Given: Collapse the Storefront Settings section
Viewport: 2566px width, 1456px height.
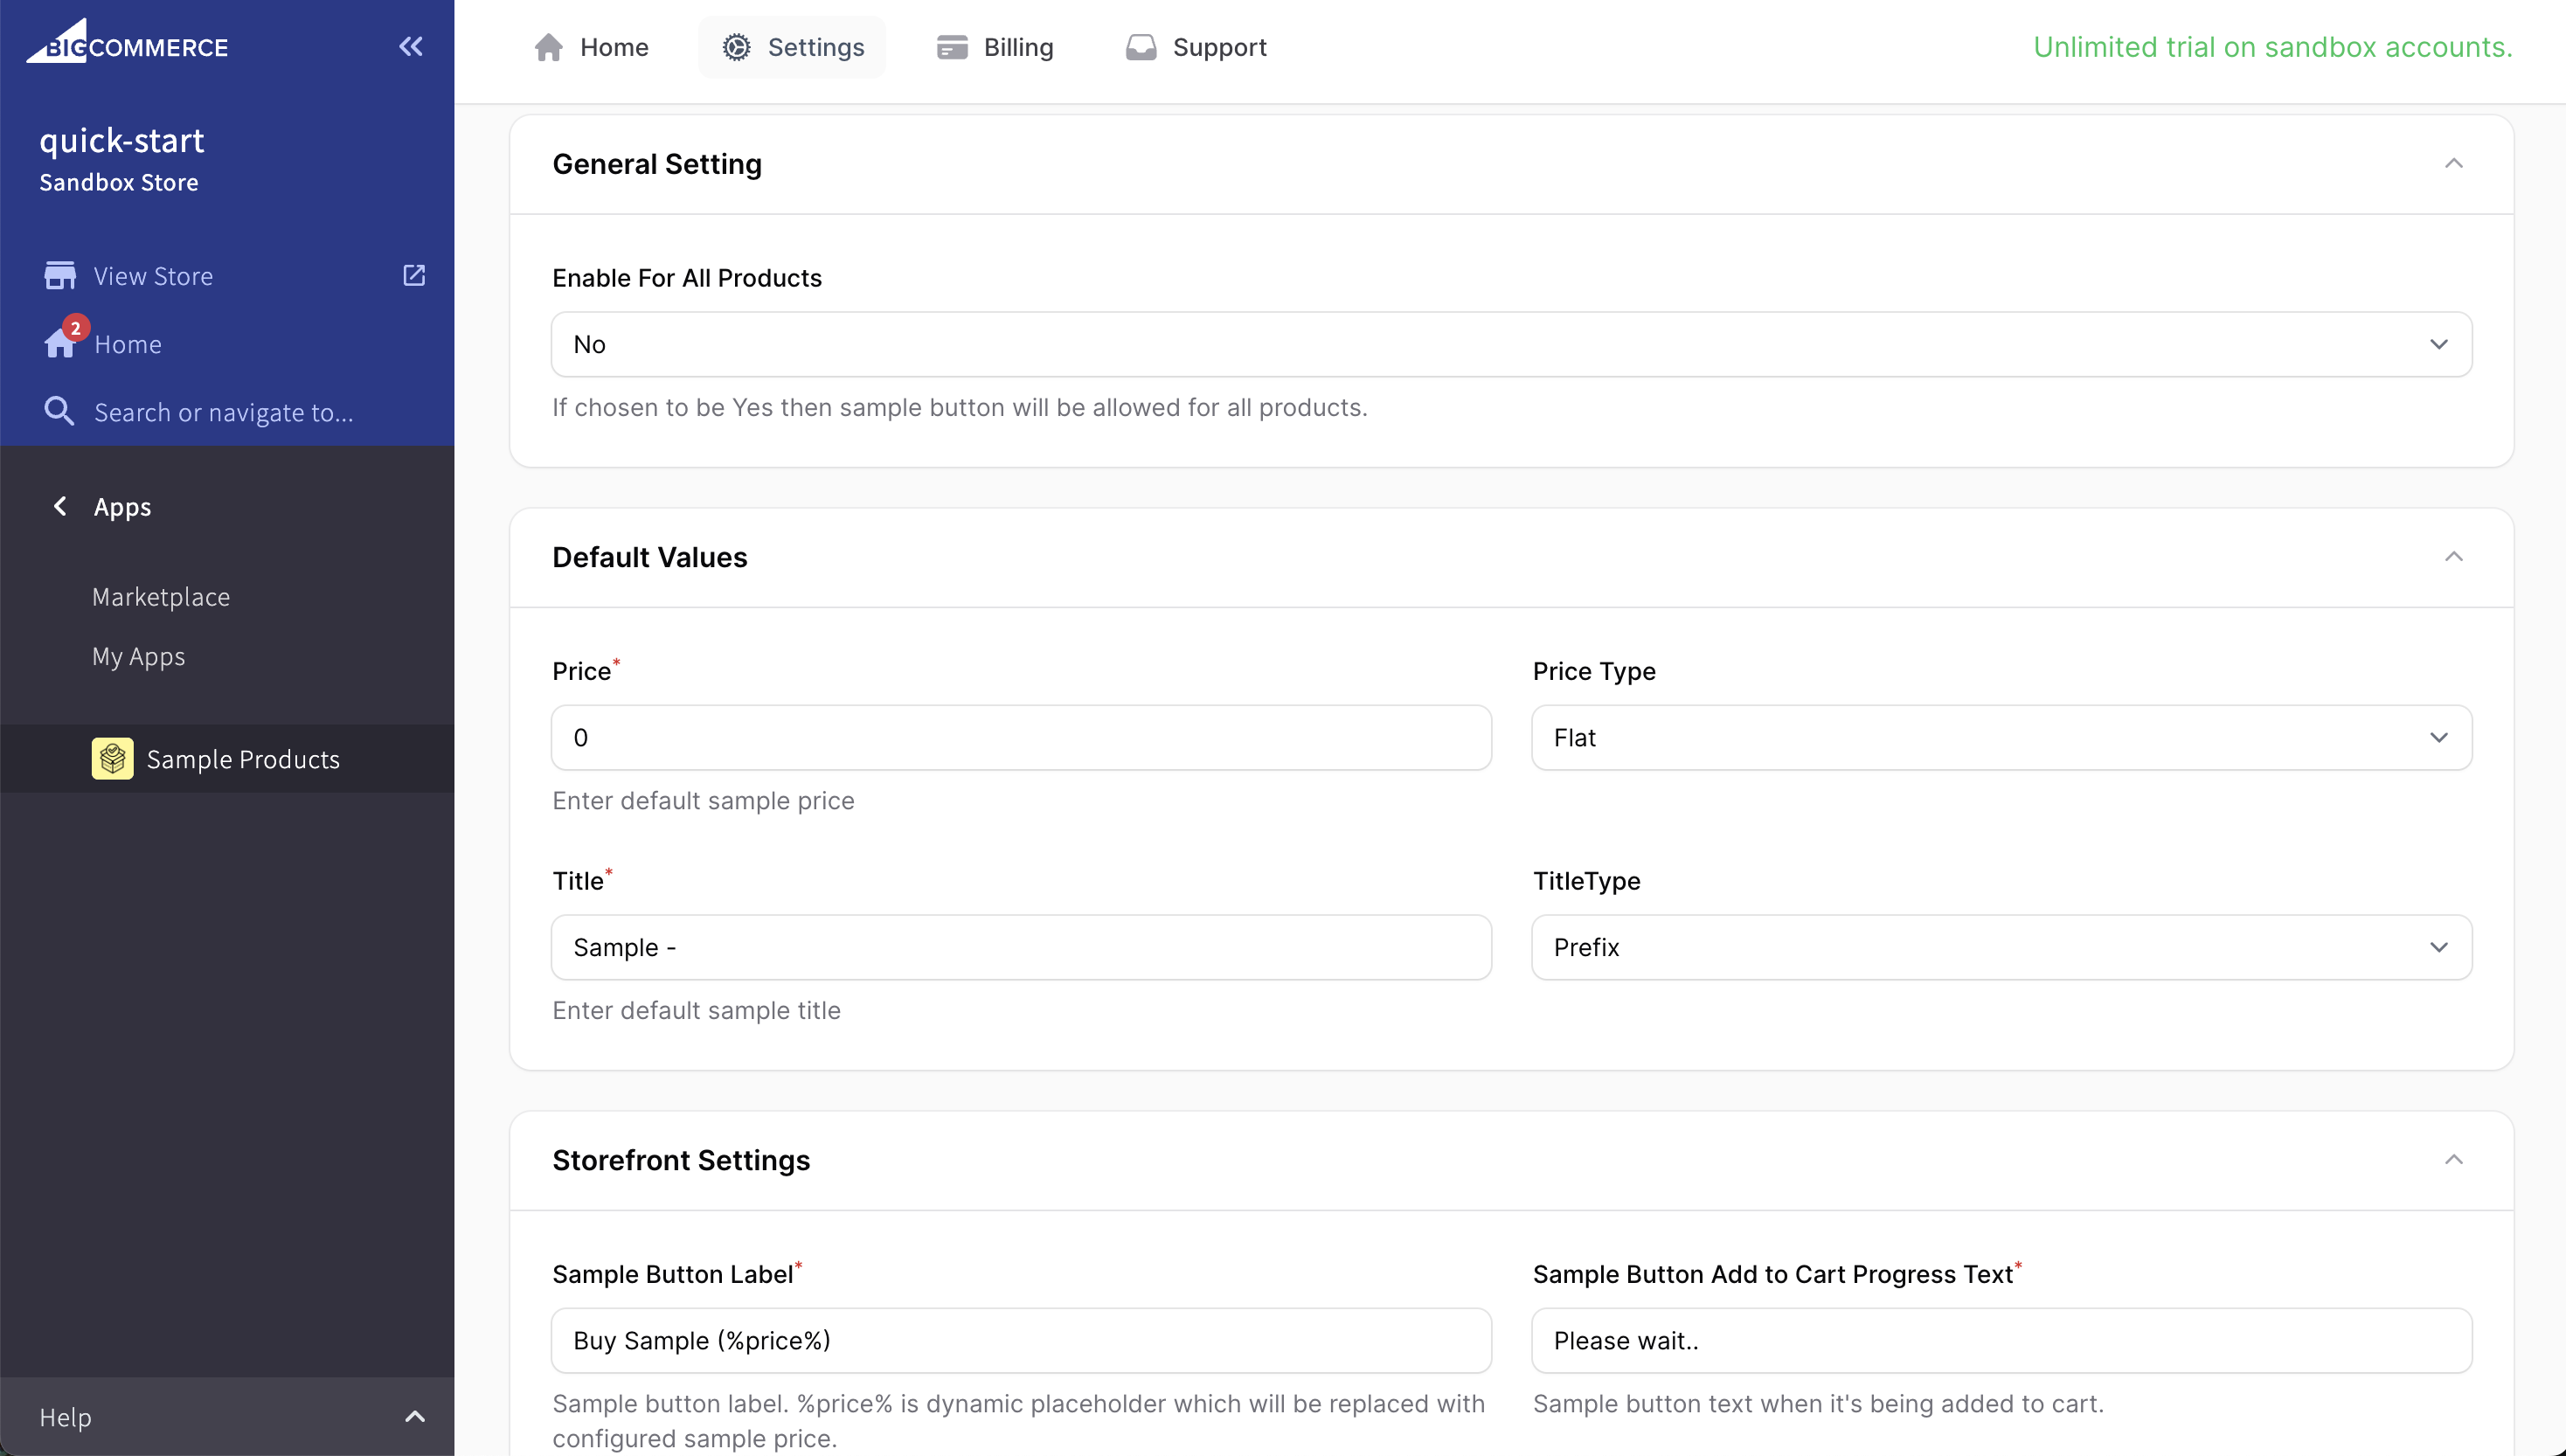Looking at the screenshot, I should pos(2453,1159).
